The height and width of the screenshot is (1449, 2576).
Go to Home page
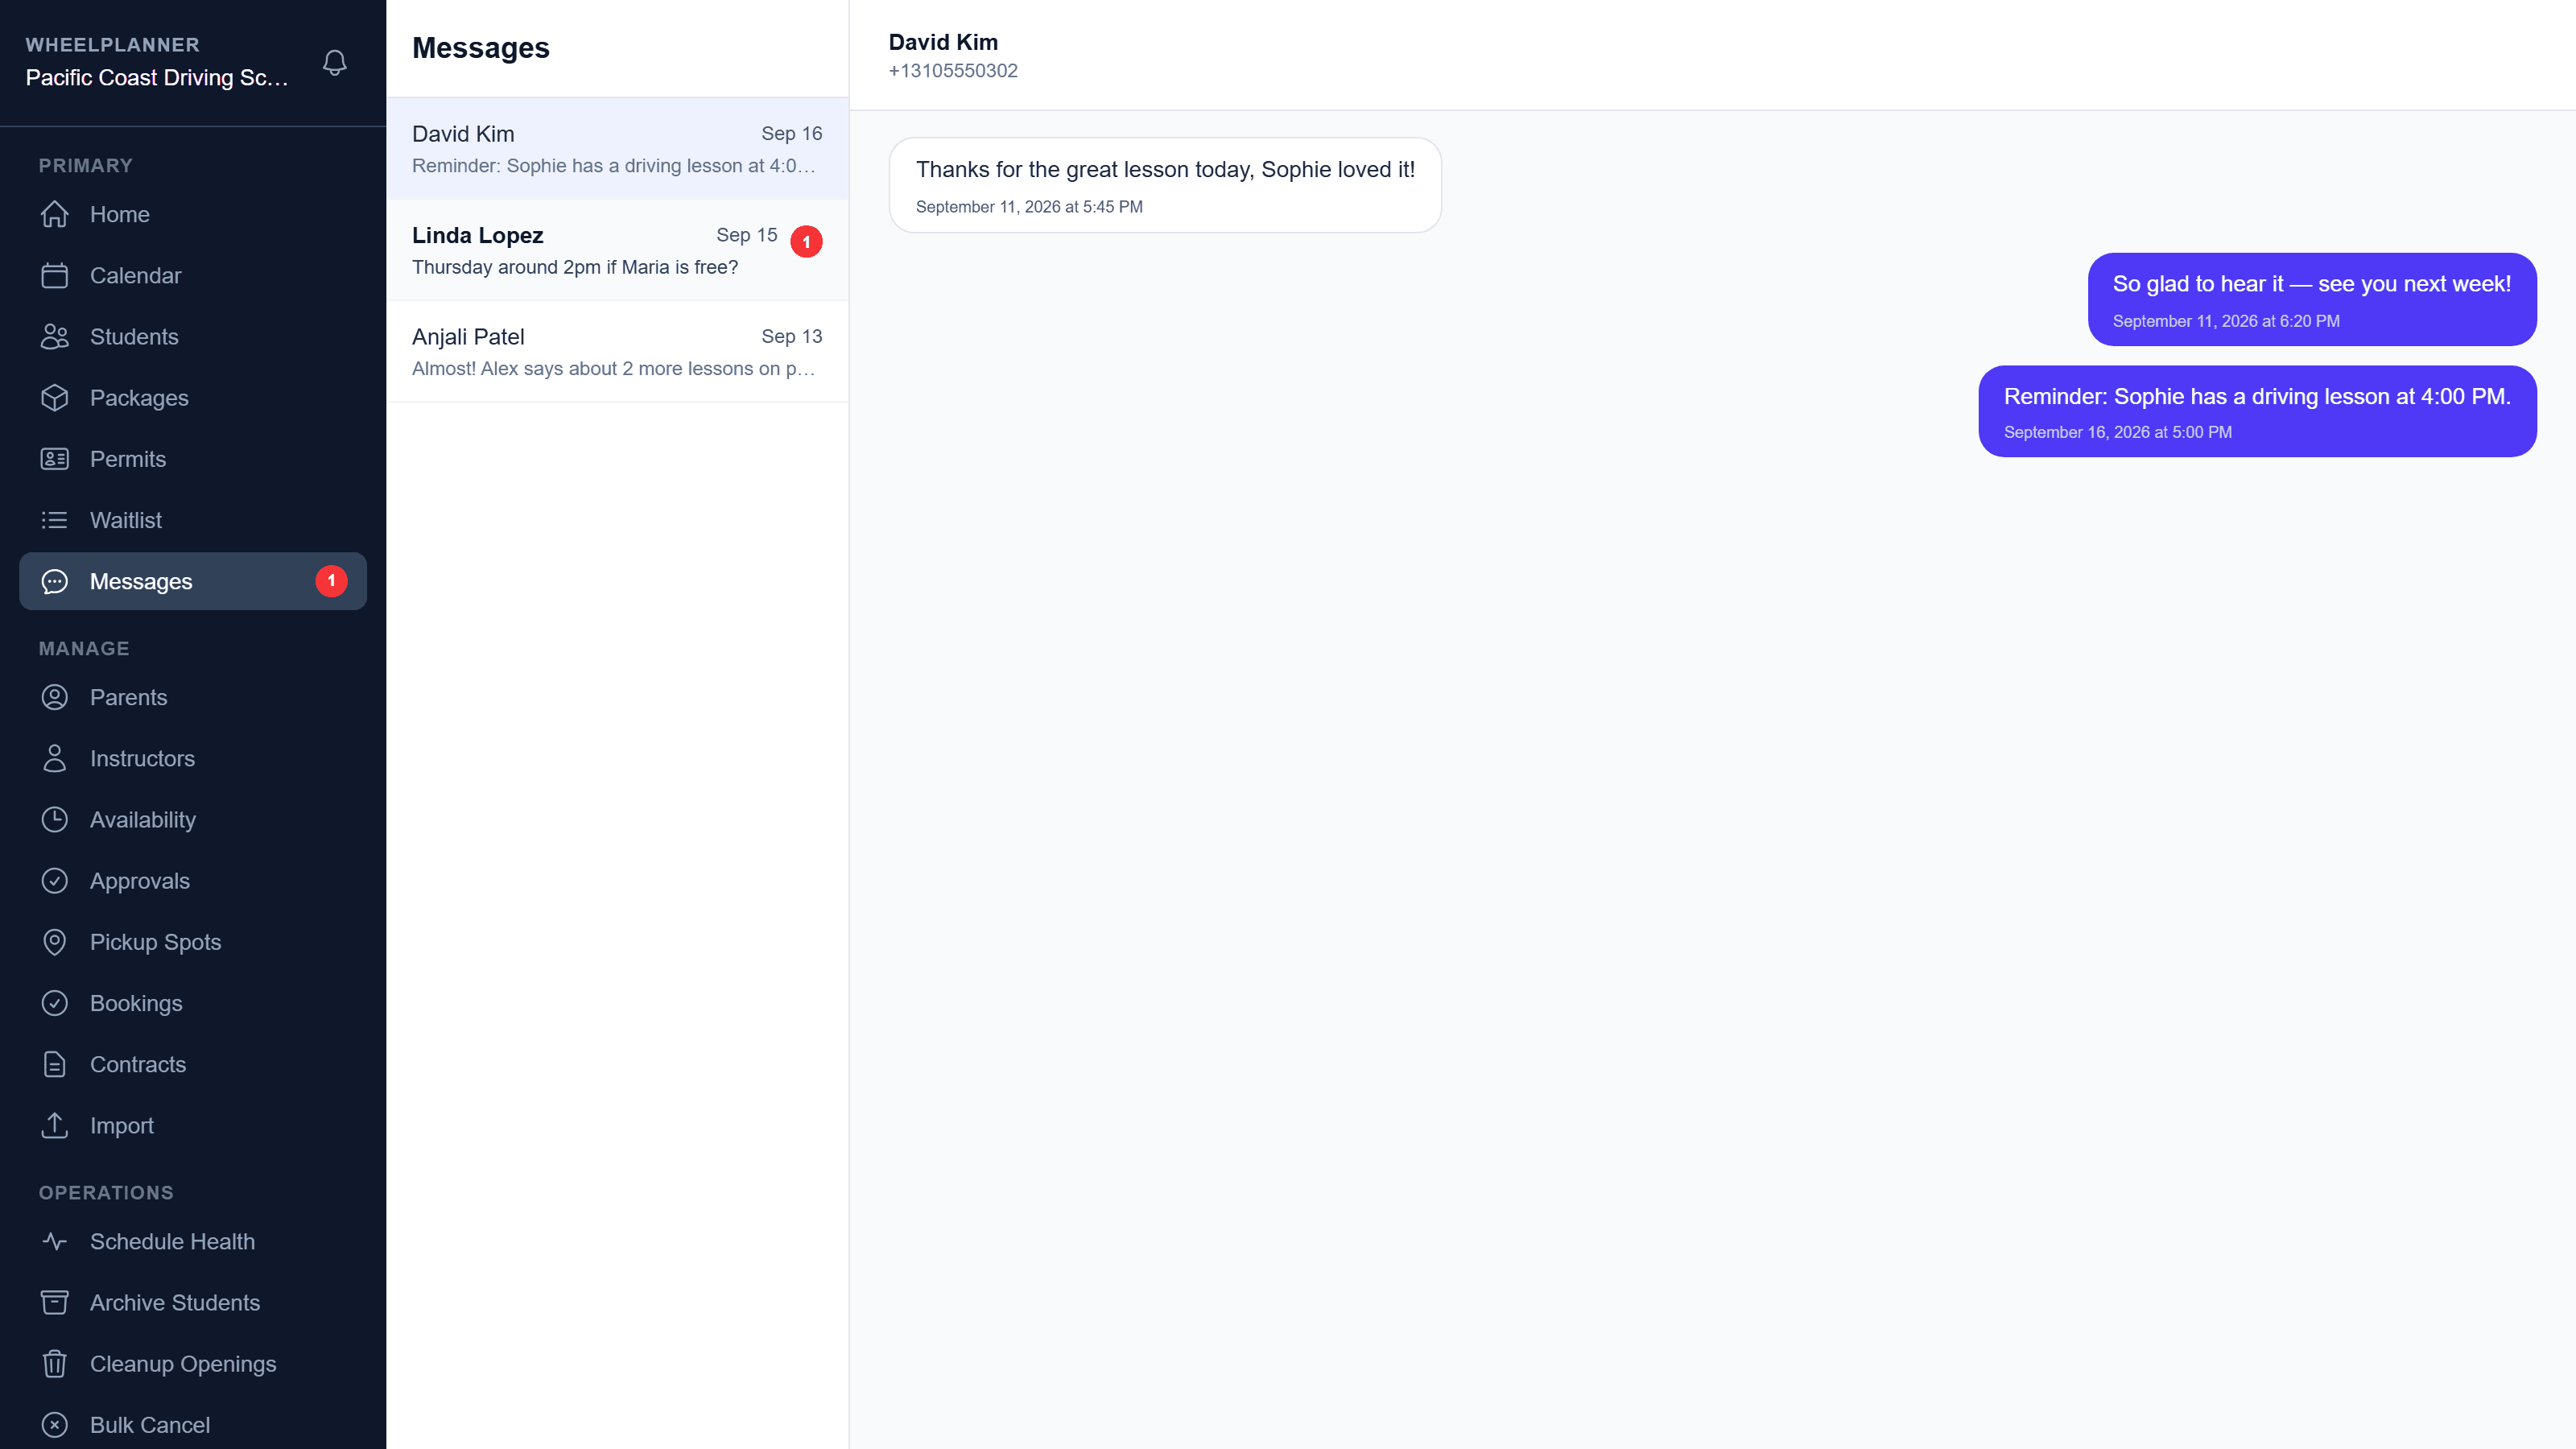(193, 214)
